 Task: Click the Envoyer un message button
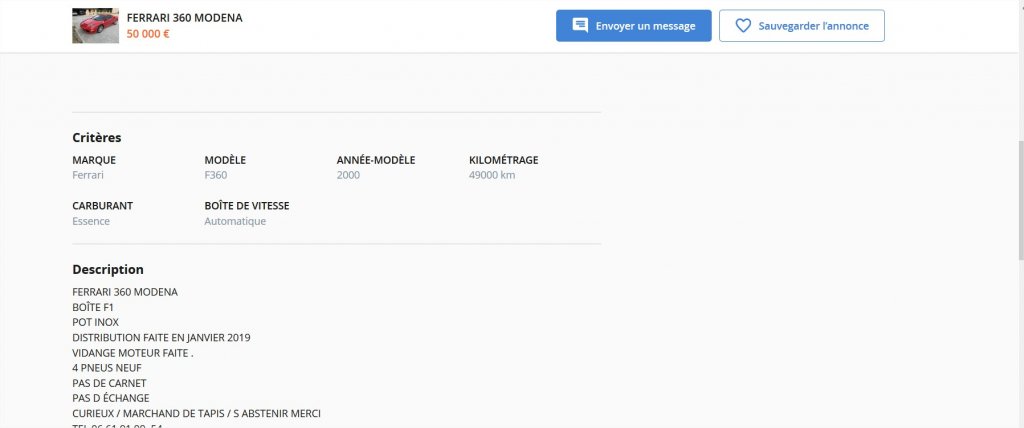pos(633,25)
